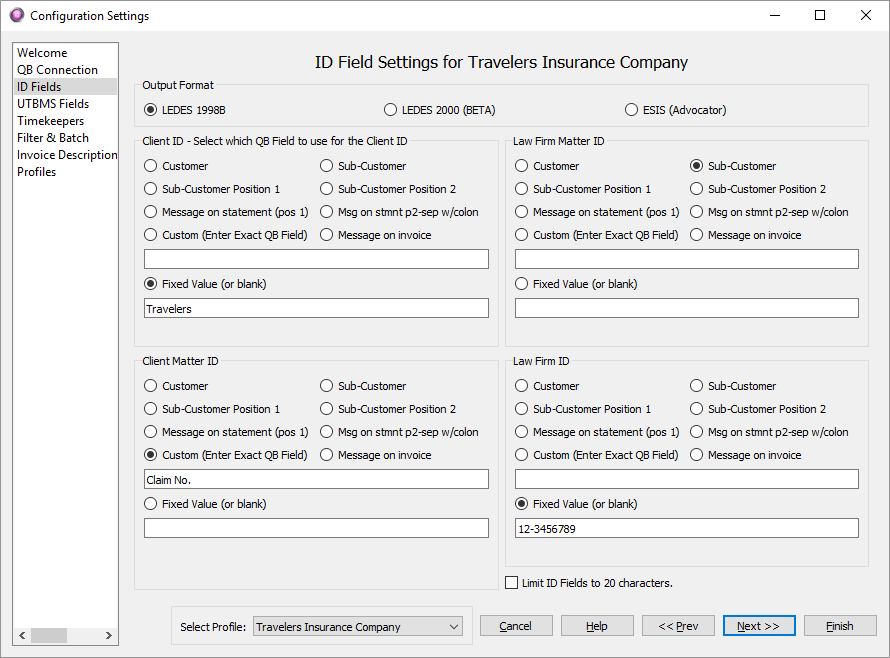Viewport: 890px width, 658px height.
Task: Select Fixed Value option under Client ID
Action: click(205, 284)
